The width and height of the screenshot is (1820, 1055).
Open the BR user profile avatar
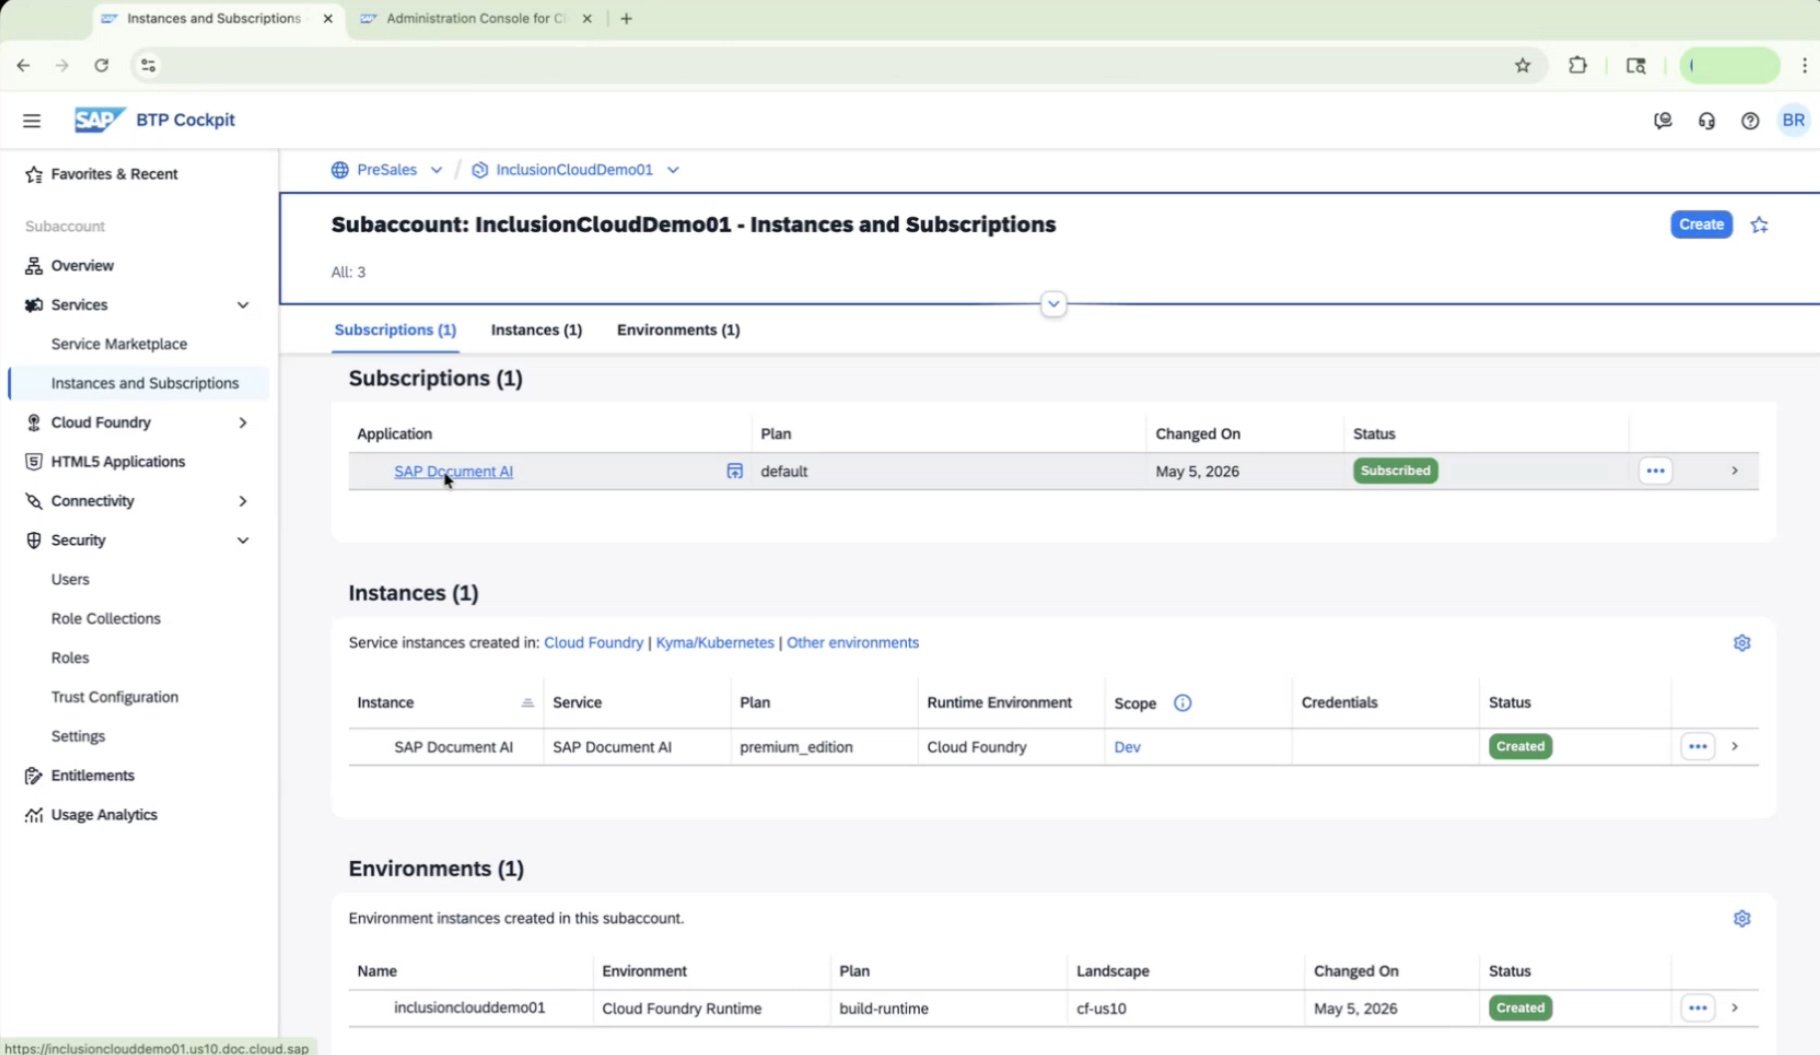pyautogui.click(x=1794, y=120)
